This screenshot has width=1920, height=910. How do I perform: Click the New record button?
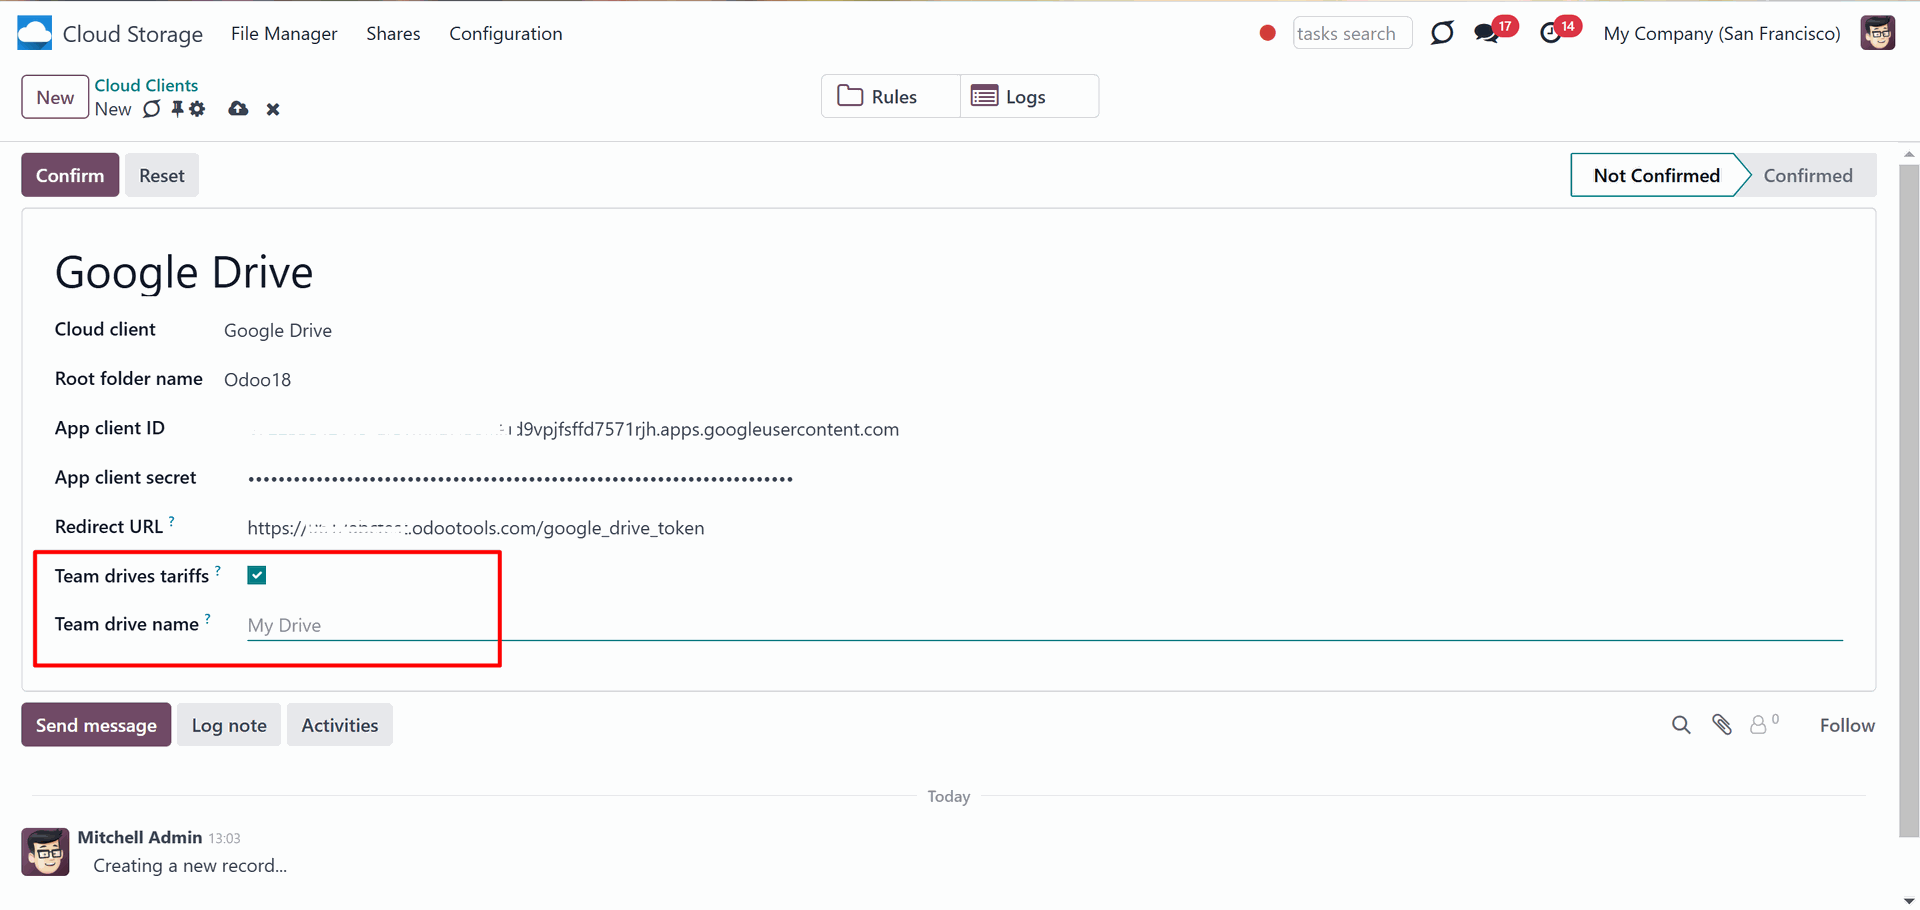55,97
